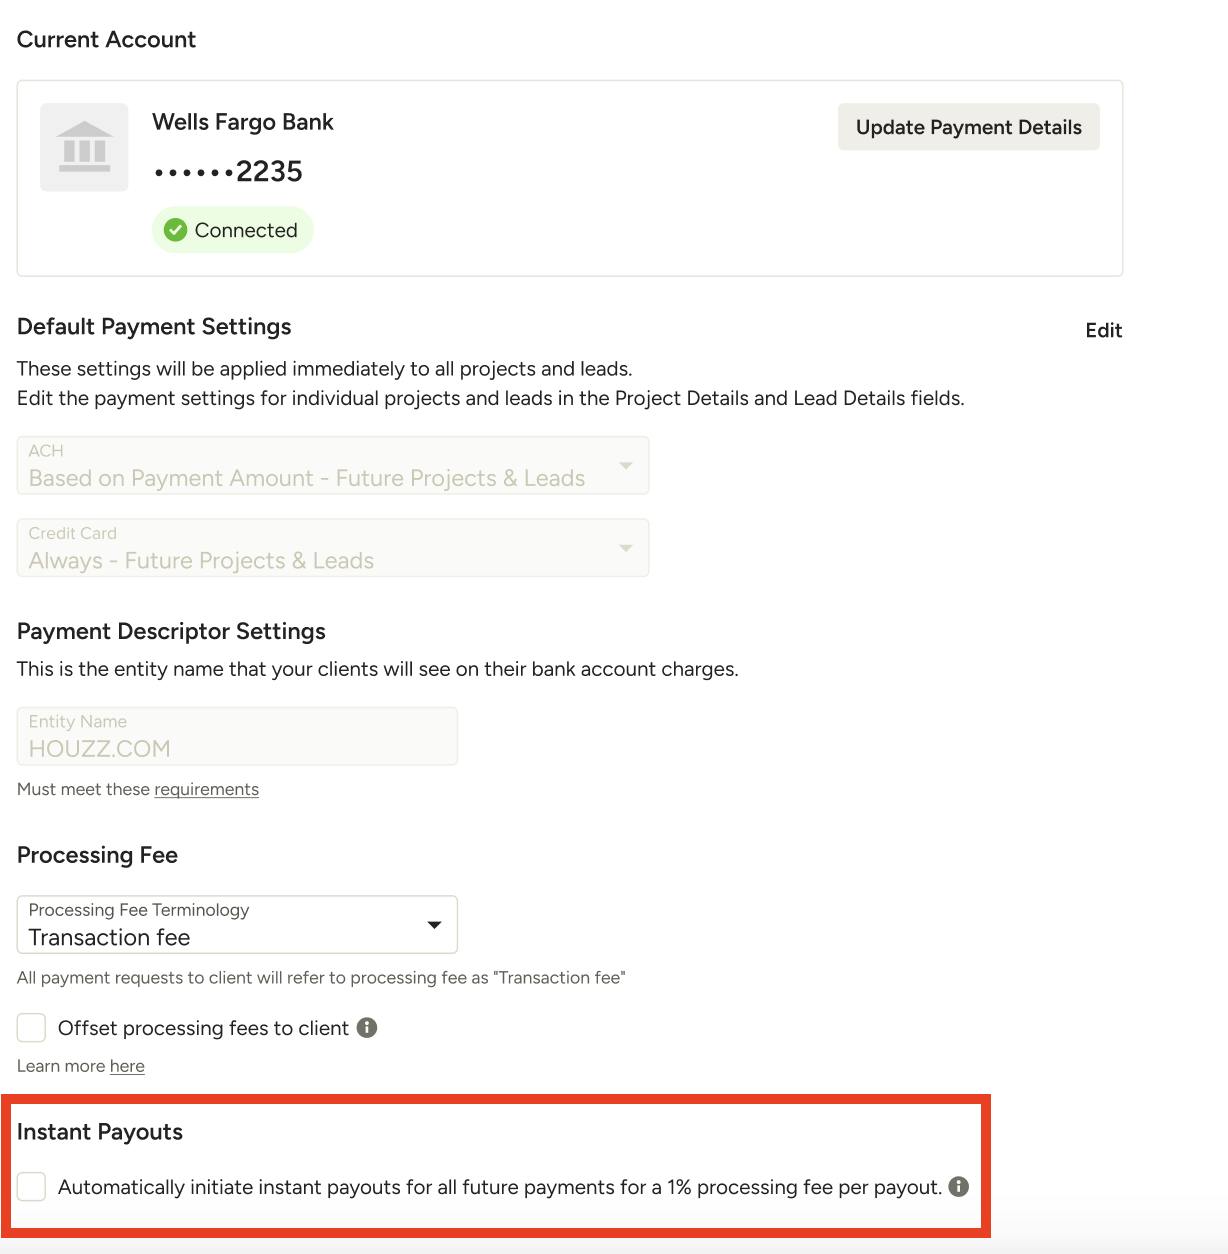Check the automatic instant payouts checkbox

[x=31, y=1187]
